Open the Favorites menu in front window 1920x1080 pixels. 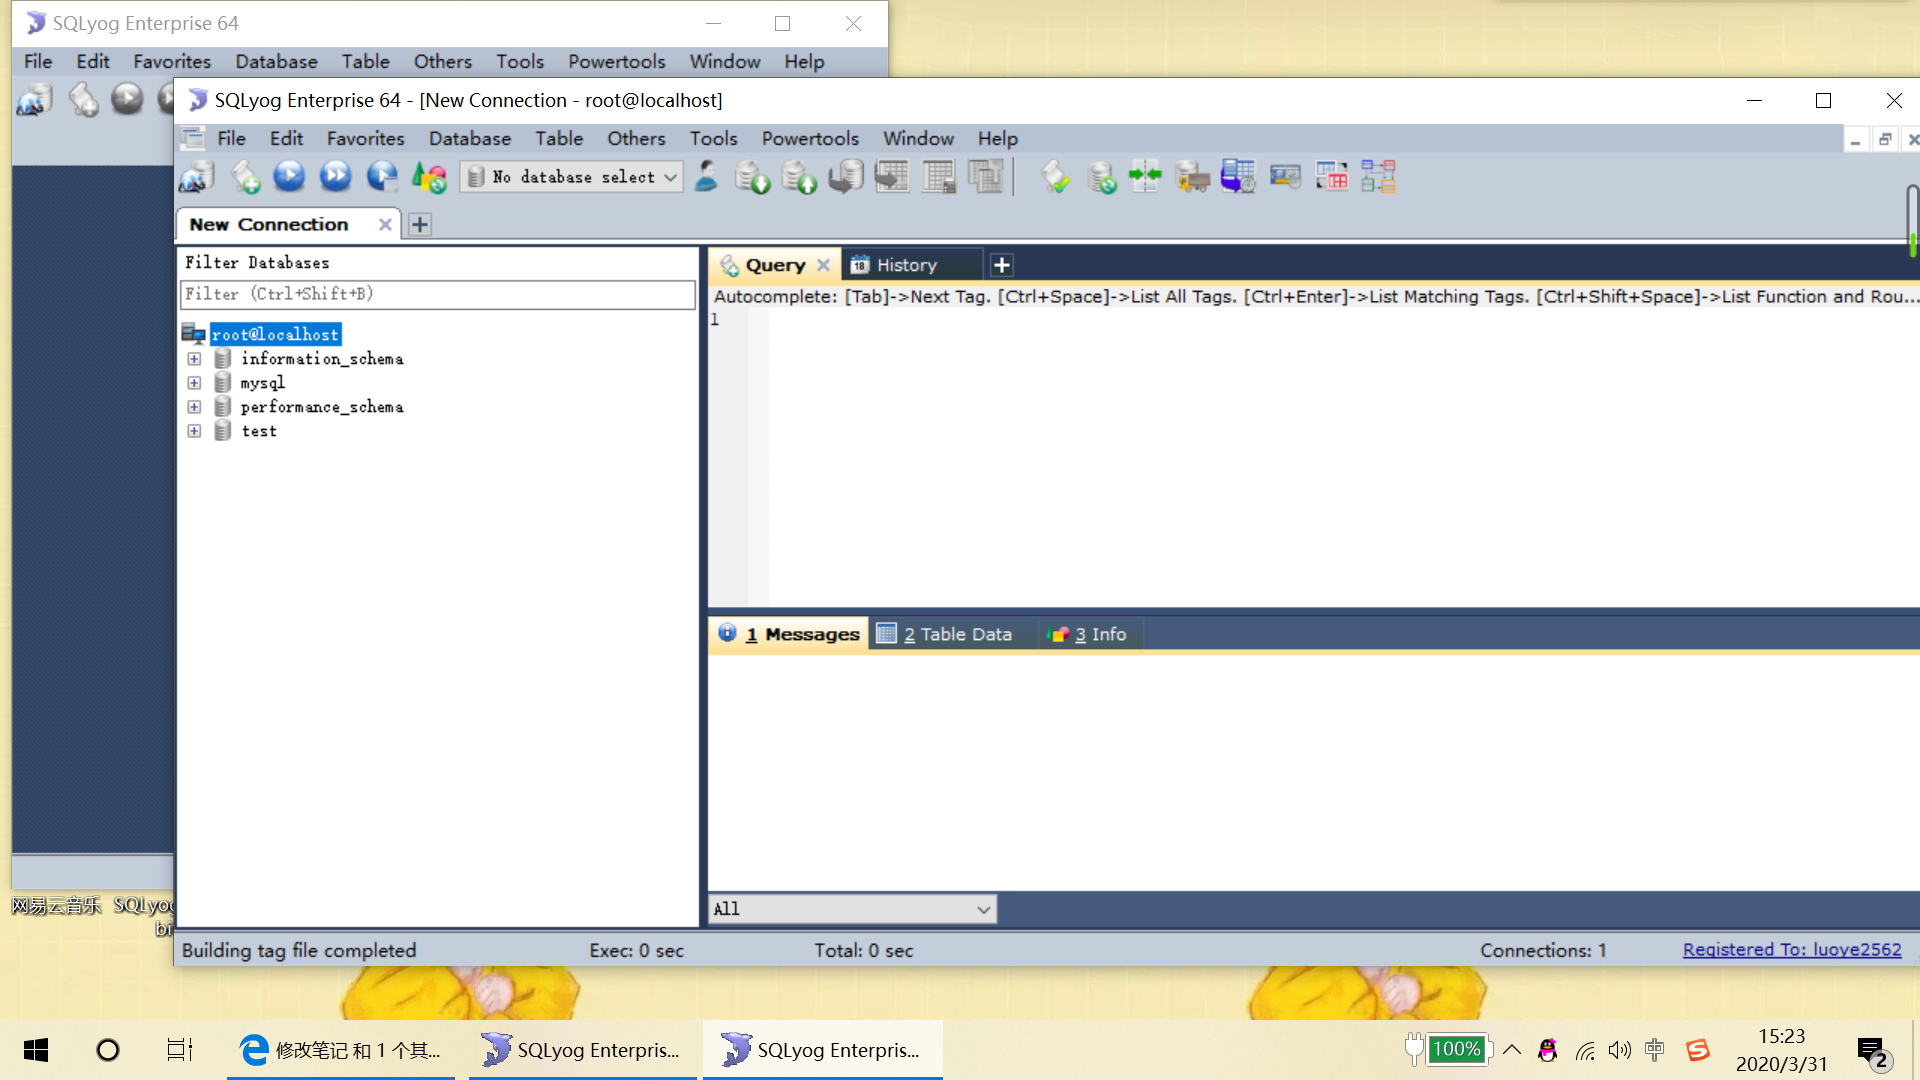tap(365, 138)
